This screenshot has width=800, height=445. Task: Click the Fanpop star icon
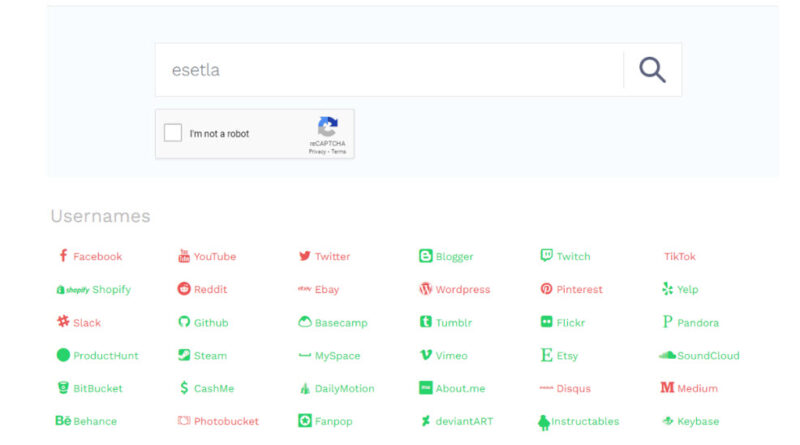pos(305,421)
